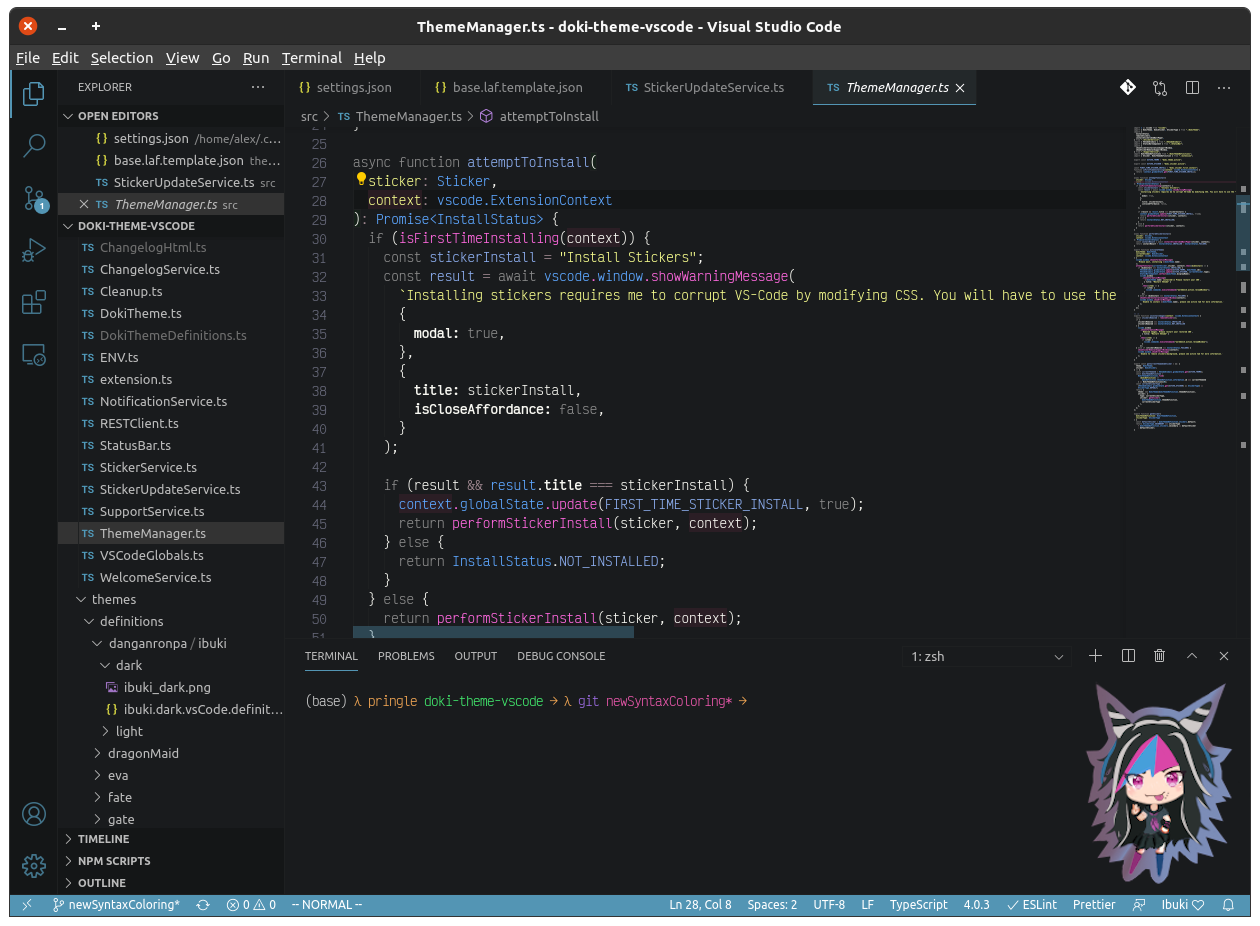This screenshot has height=926, width=1260.
Task: Switch to the Problems panel tab
Action: coord(406,656)
